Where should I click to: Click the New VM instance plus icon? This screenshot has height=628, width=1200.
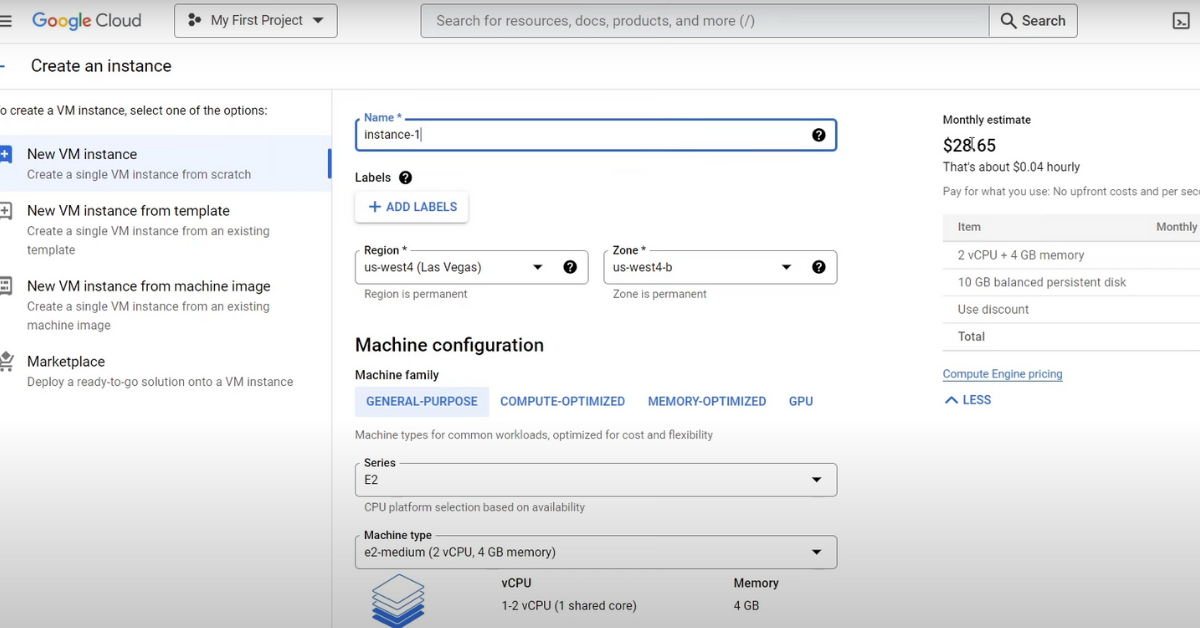tap(5, 154)
